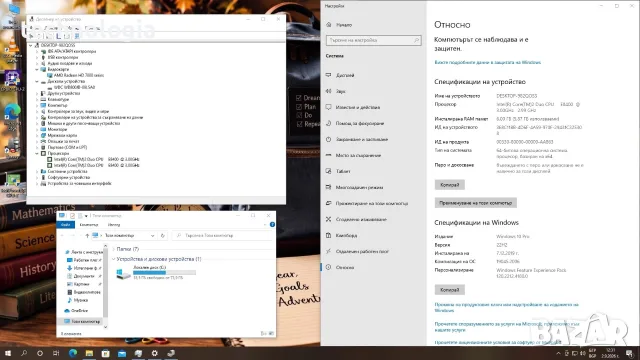Open the Windows security details link

487,62
